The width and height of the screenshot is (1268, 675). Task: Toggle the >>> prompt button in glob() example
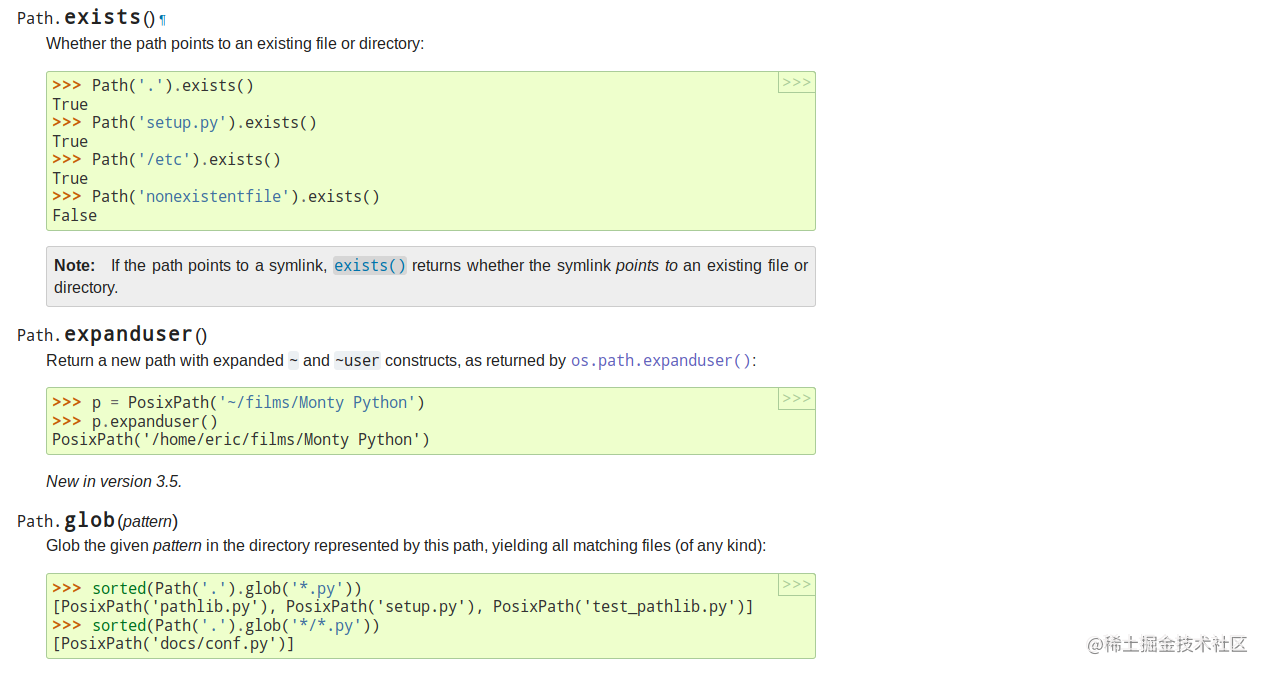tap(795, 584)
